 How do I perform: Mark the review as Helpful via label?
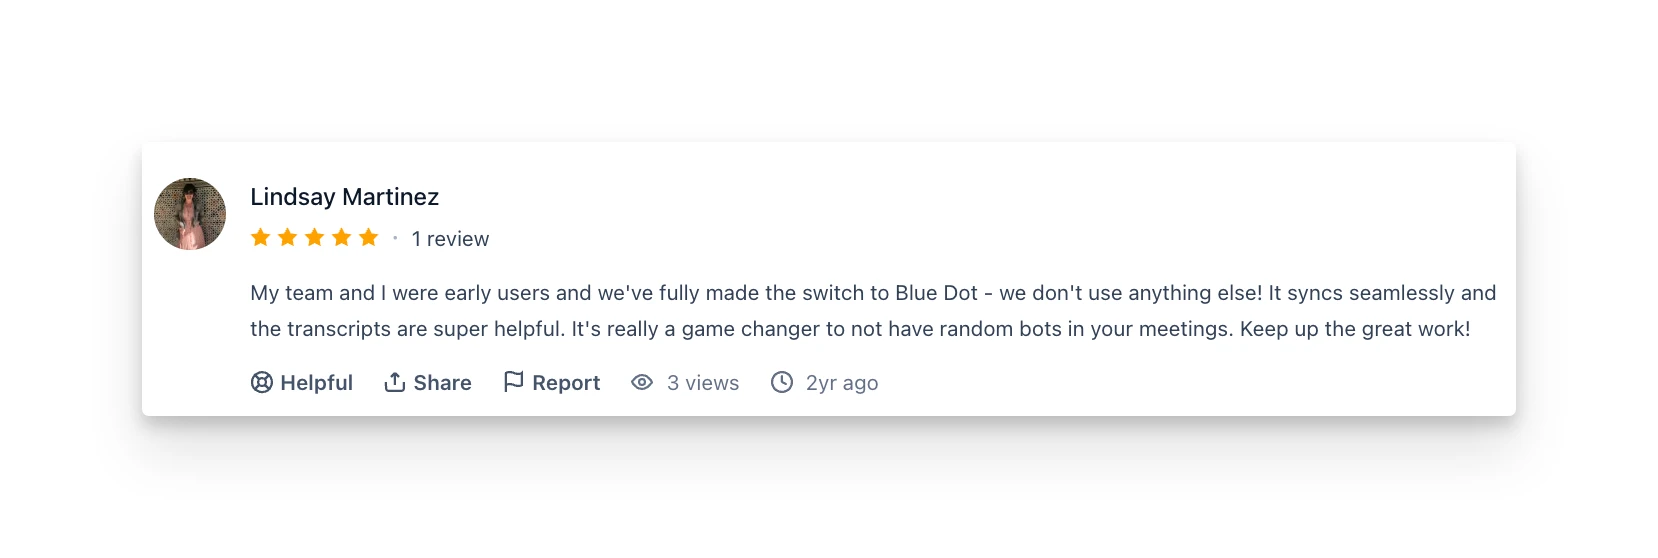coord(316,383)
